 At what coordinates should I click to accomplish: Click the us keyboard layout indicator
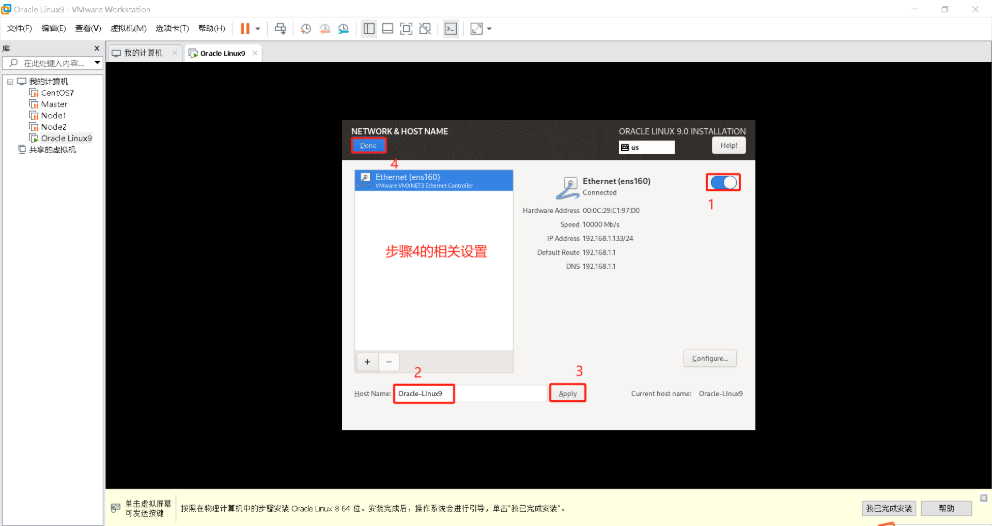click(647, 147)
